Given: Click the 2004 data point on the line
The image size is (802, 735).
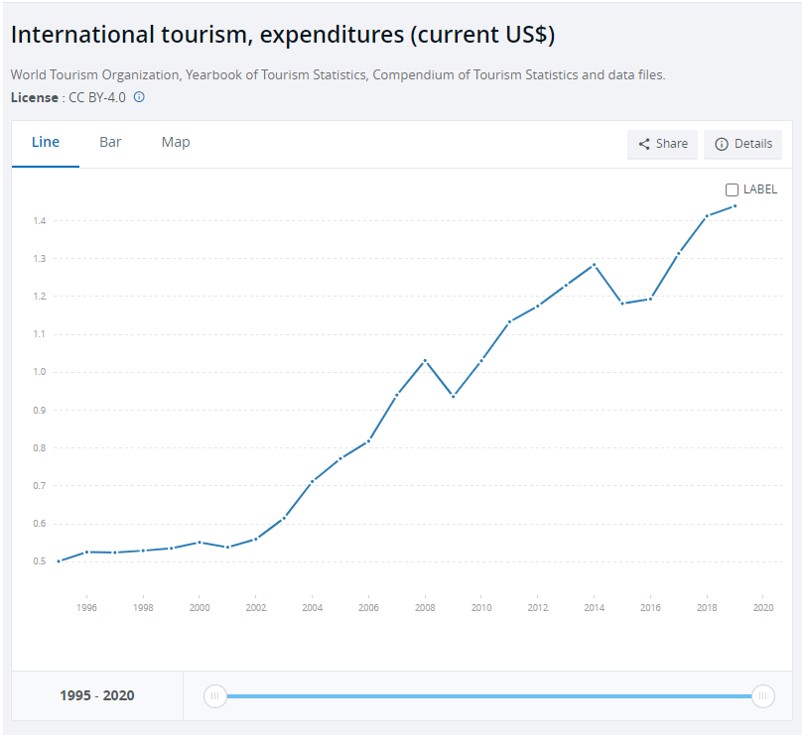Looking at the screenshot, I should 313,481.
